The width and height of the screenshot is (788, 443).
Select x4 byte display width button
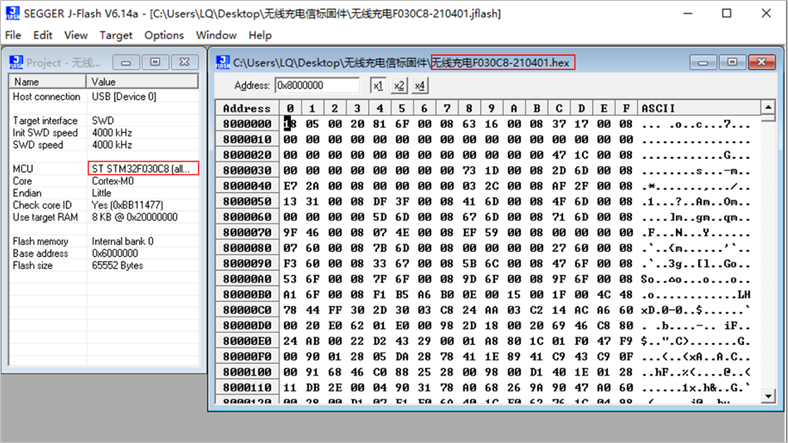[420, 85]
